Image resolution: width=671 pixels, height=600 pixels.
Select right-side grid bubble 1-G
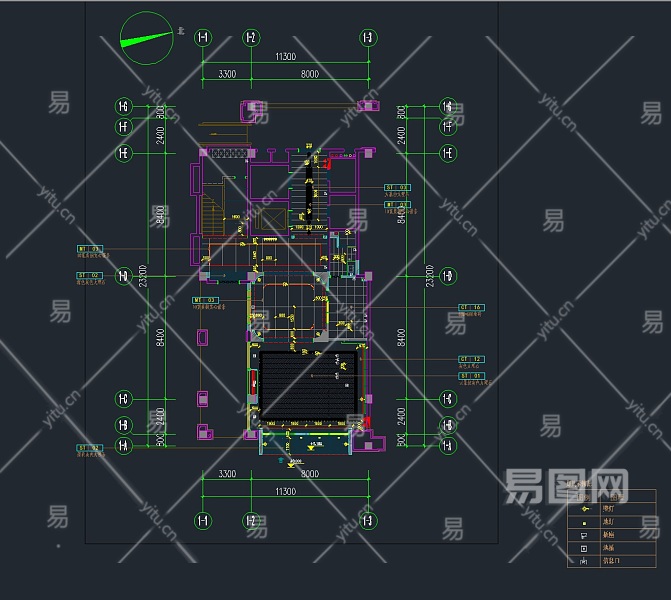[448, 106]
